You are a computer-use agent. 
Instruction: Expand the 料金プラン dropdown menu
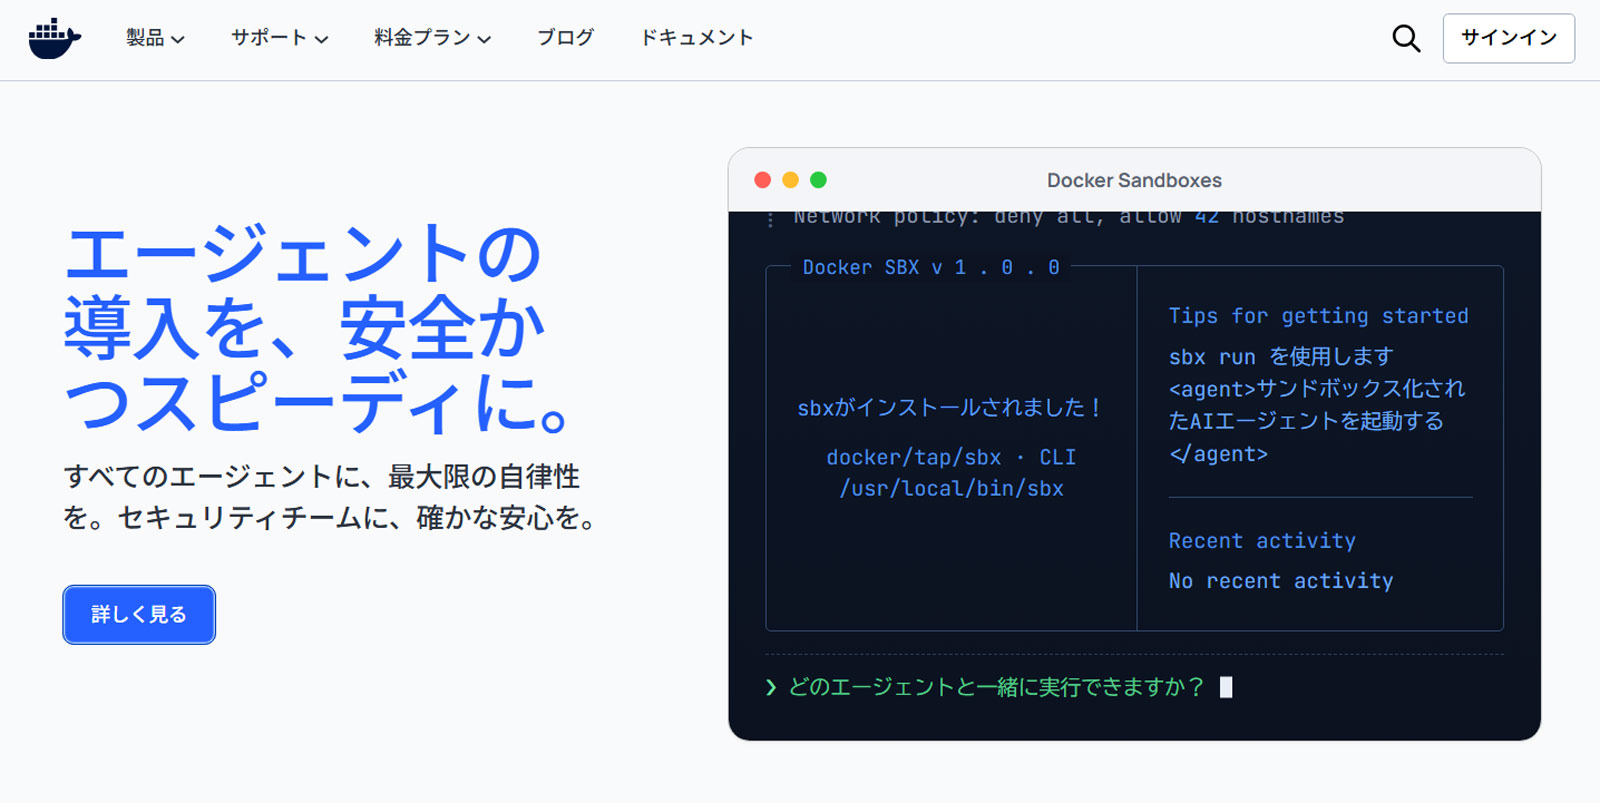(432, 38)
